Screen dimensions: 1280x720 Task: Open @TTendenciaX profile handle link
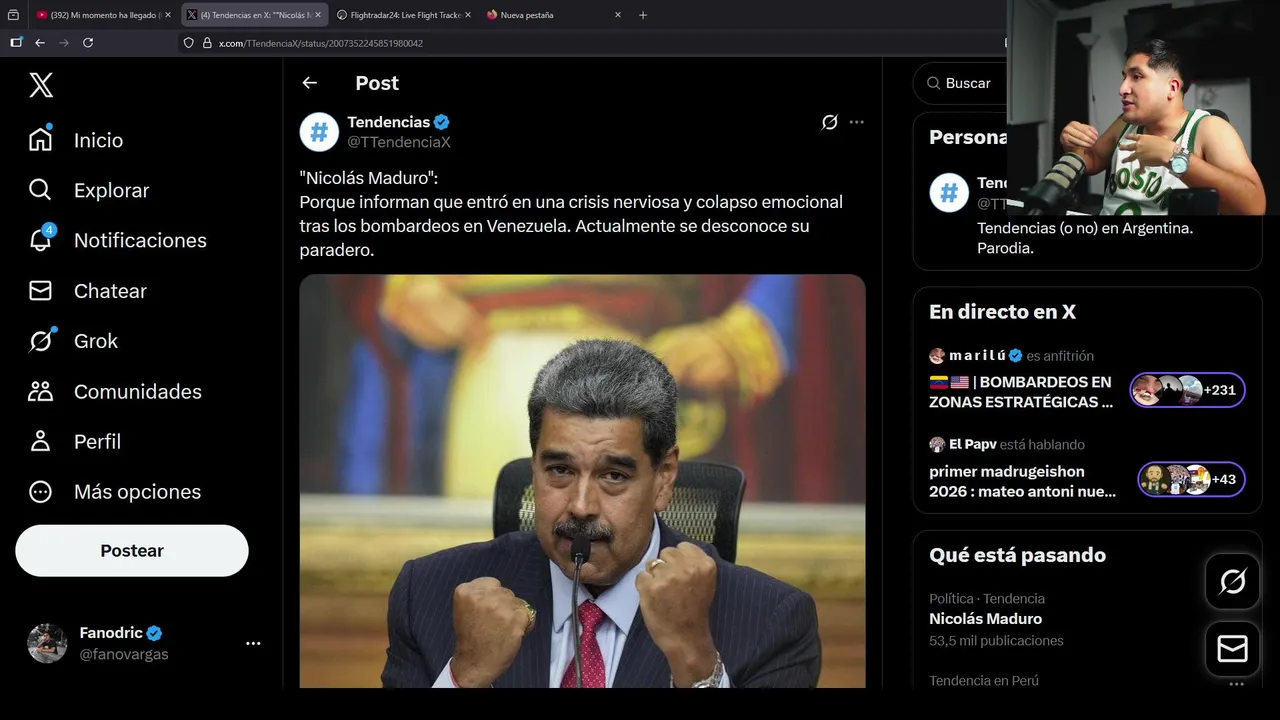[399, 142]
